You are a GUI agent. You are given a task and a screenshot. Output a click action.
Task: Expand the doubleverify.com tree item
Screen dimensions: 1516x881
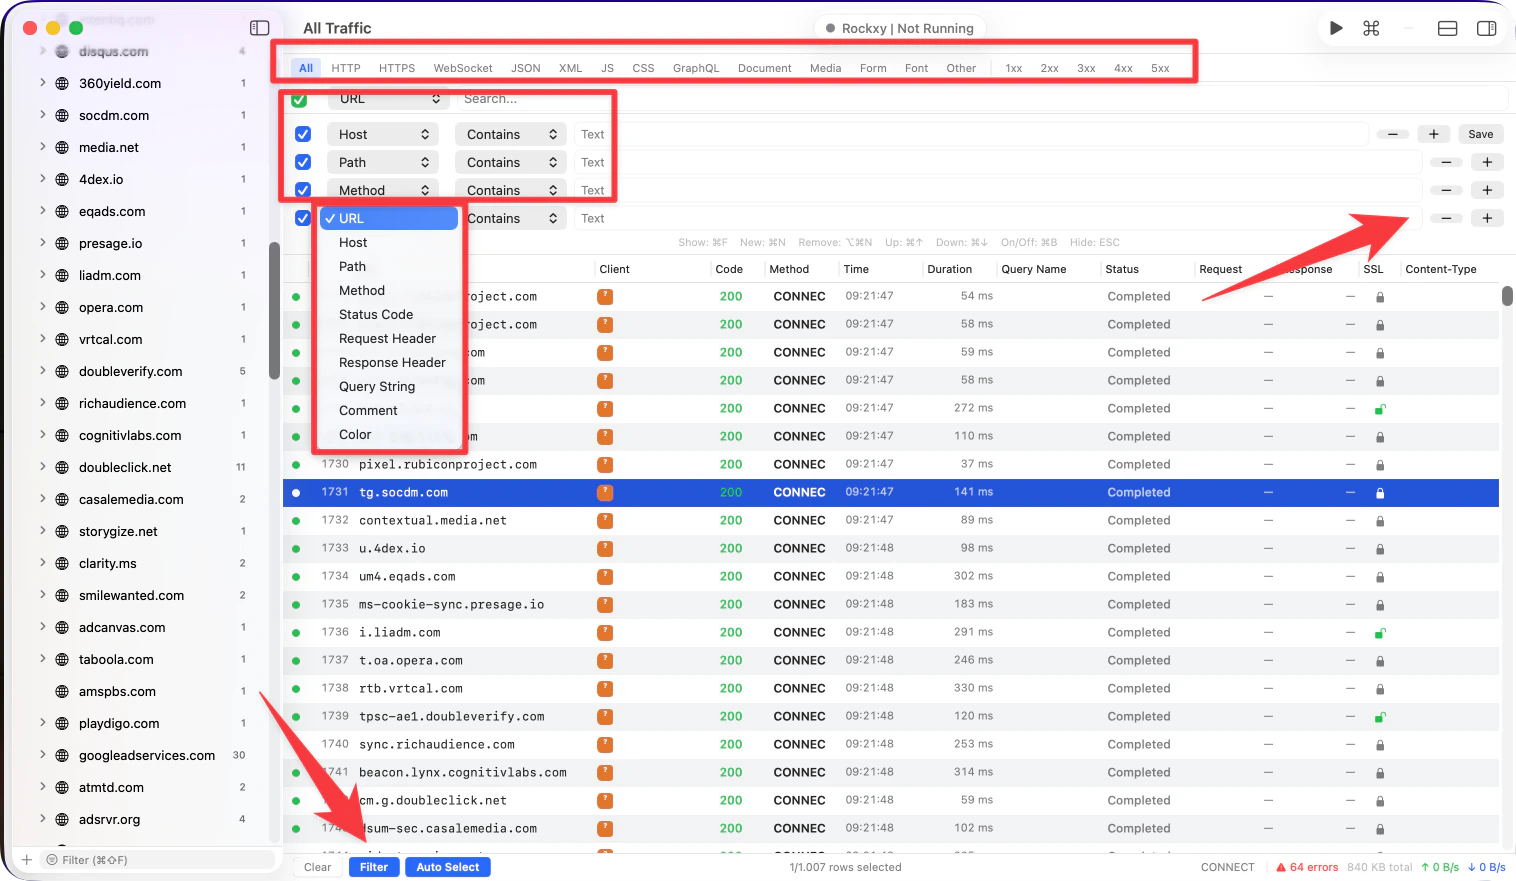click(x=42, y=371)
